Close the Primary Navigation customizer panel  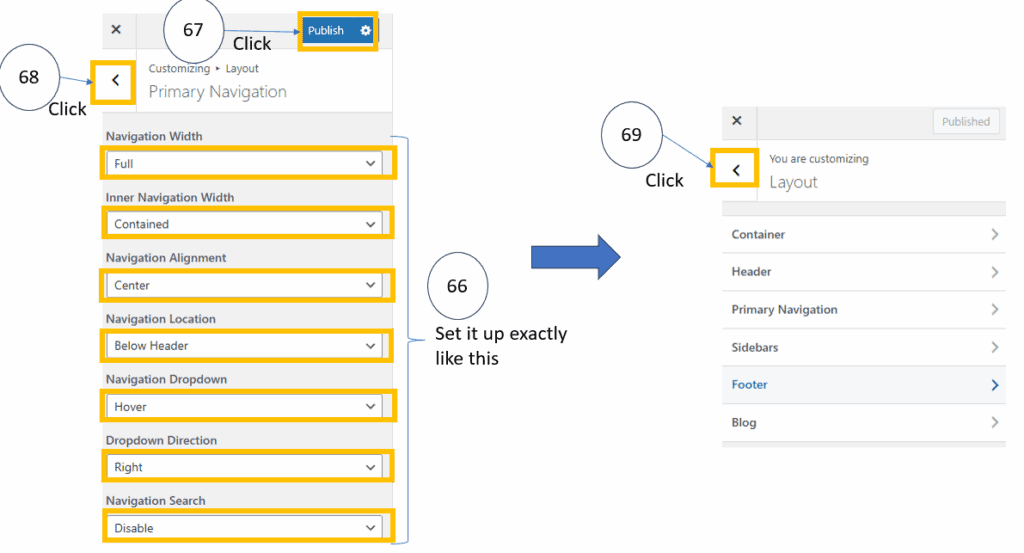116,30
